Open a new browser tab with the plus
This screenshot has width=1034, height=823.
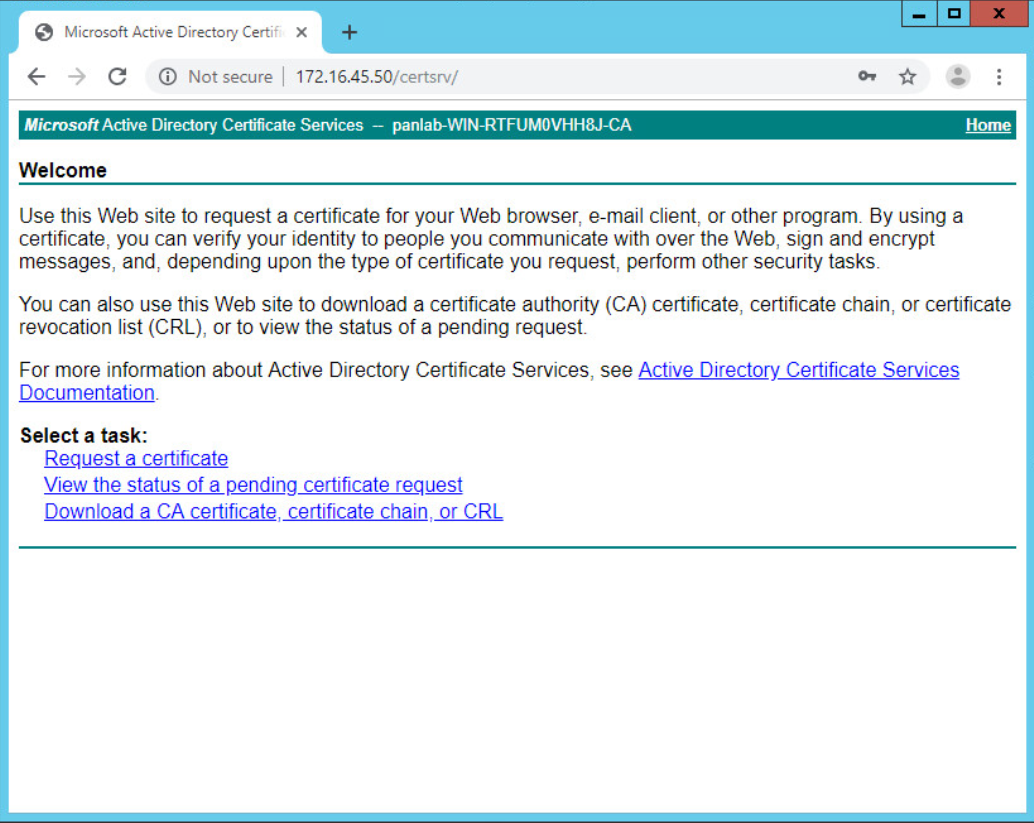click(349, 31)
